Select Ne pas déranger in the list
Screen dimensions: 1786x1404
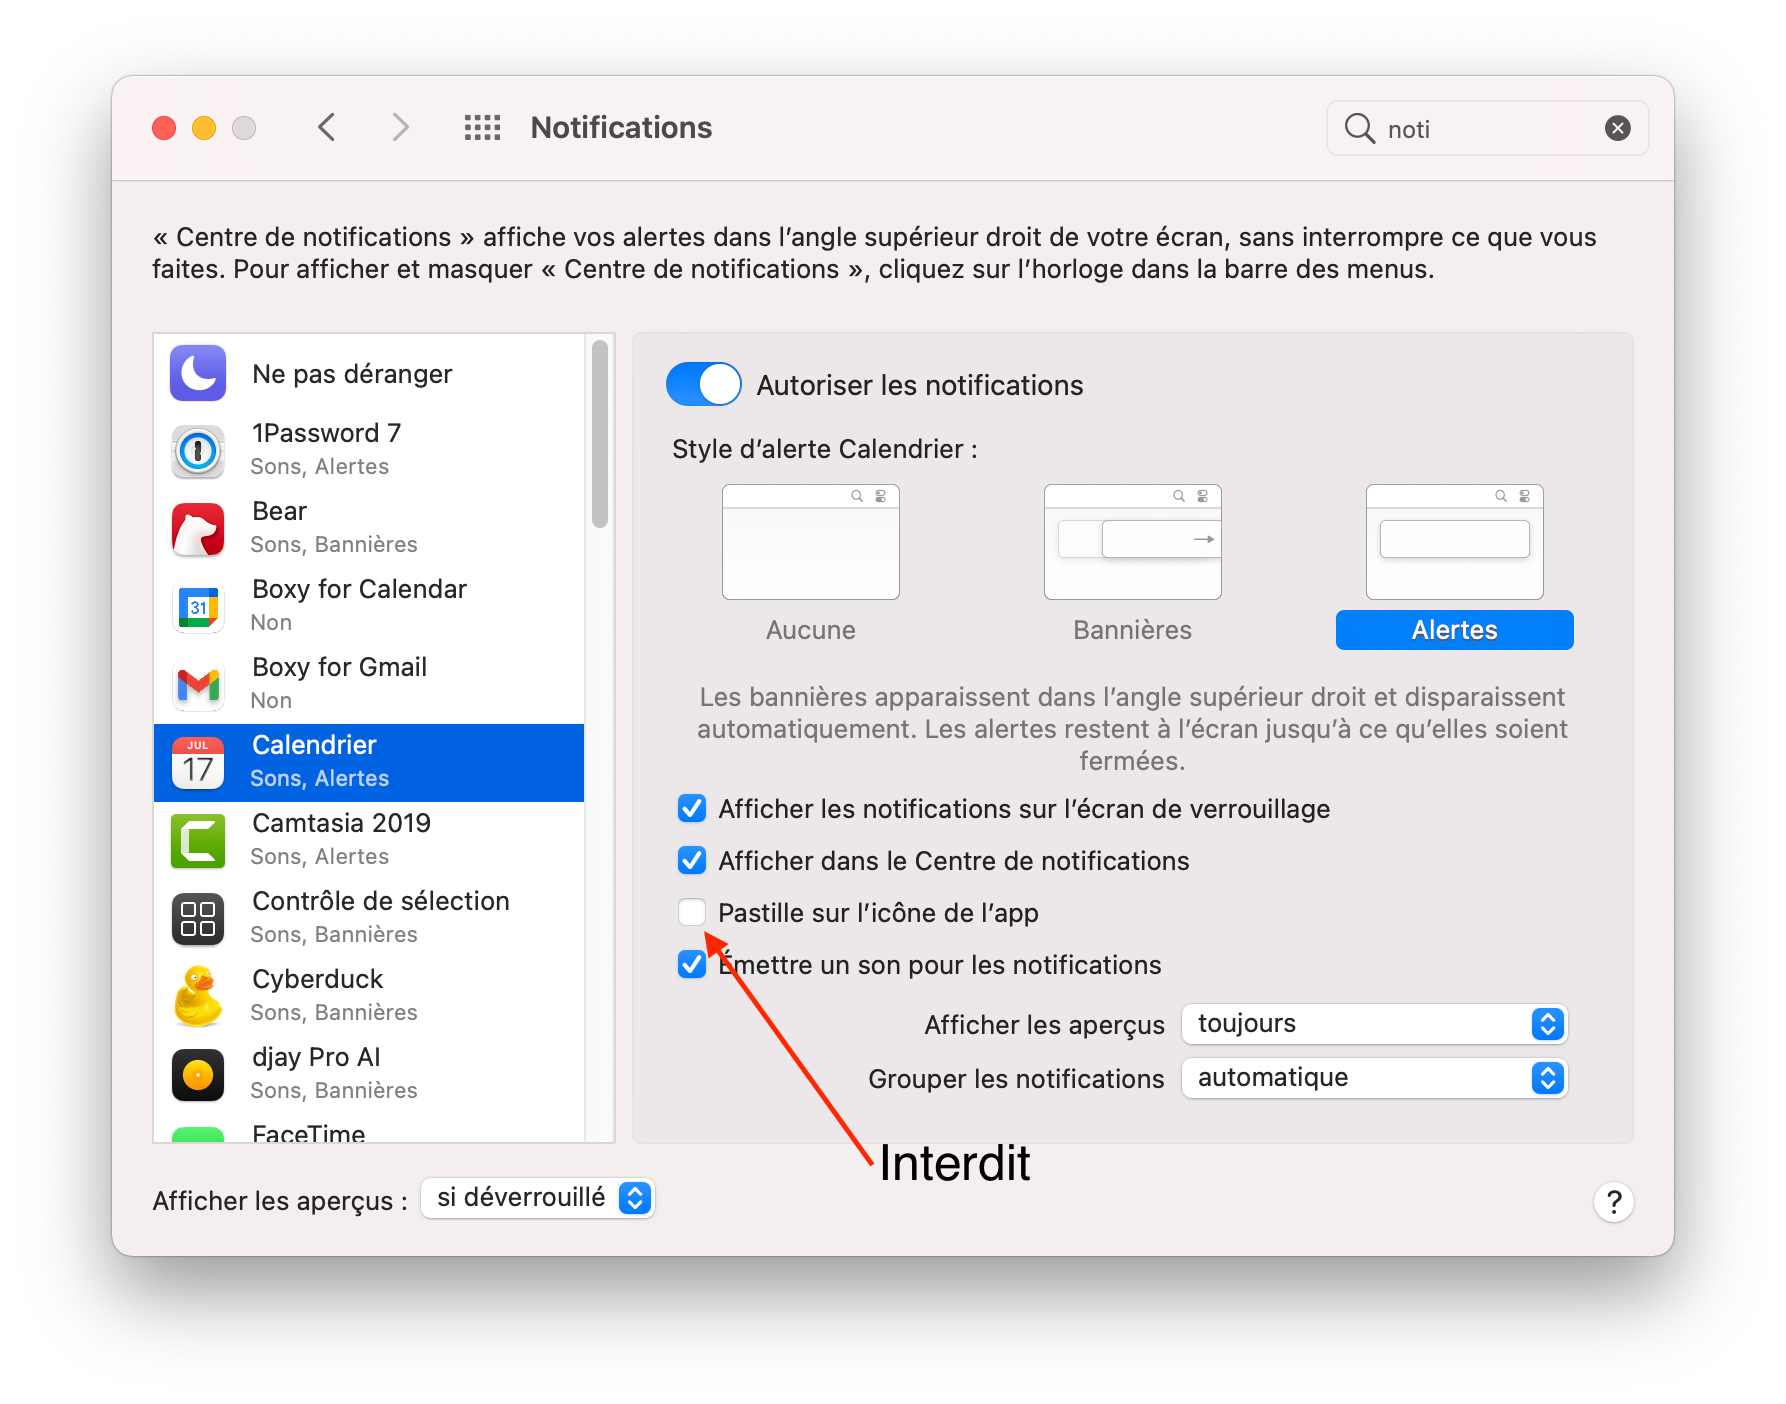369,373
